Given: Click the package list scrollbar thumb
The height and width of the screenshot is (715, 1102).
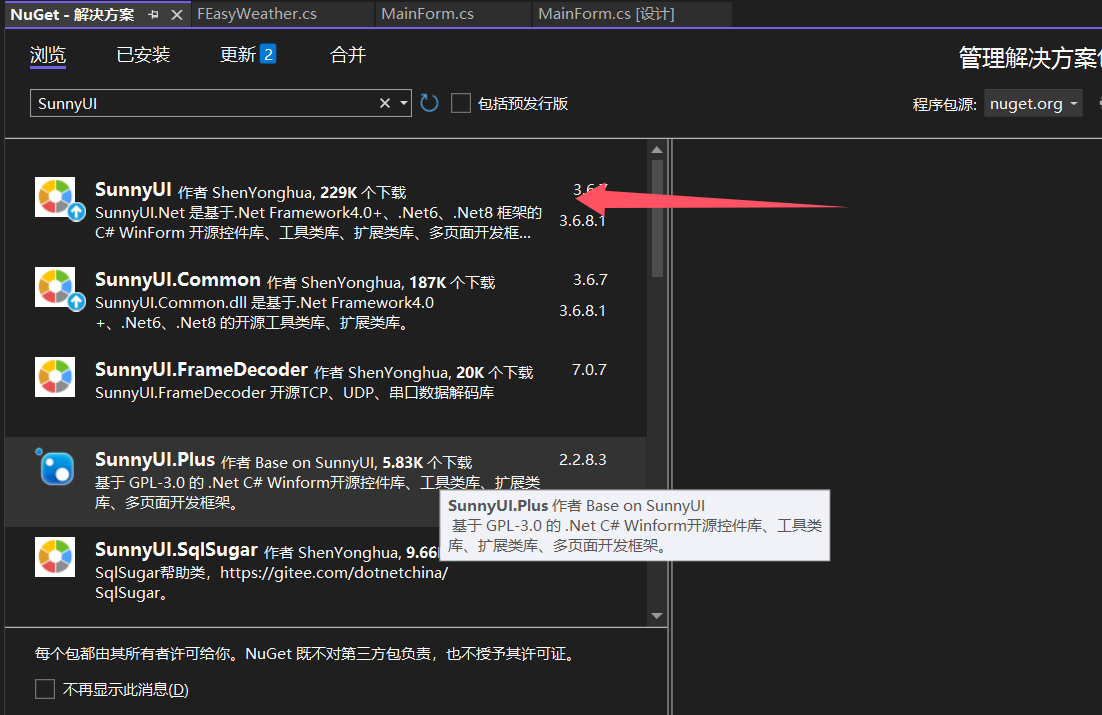Looking at the screenshot, I should click(657, 219).
